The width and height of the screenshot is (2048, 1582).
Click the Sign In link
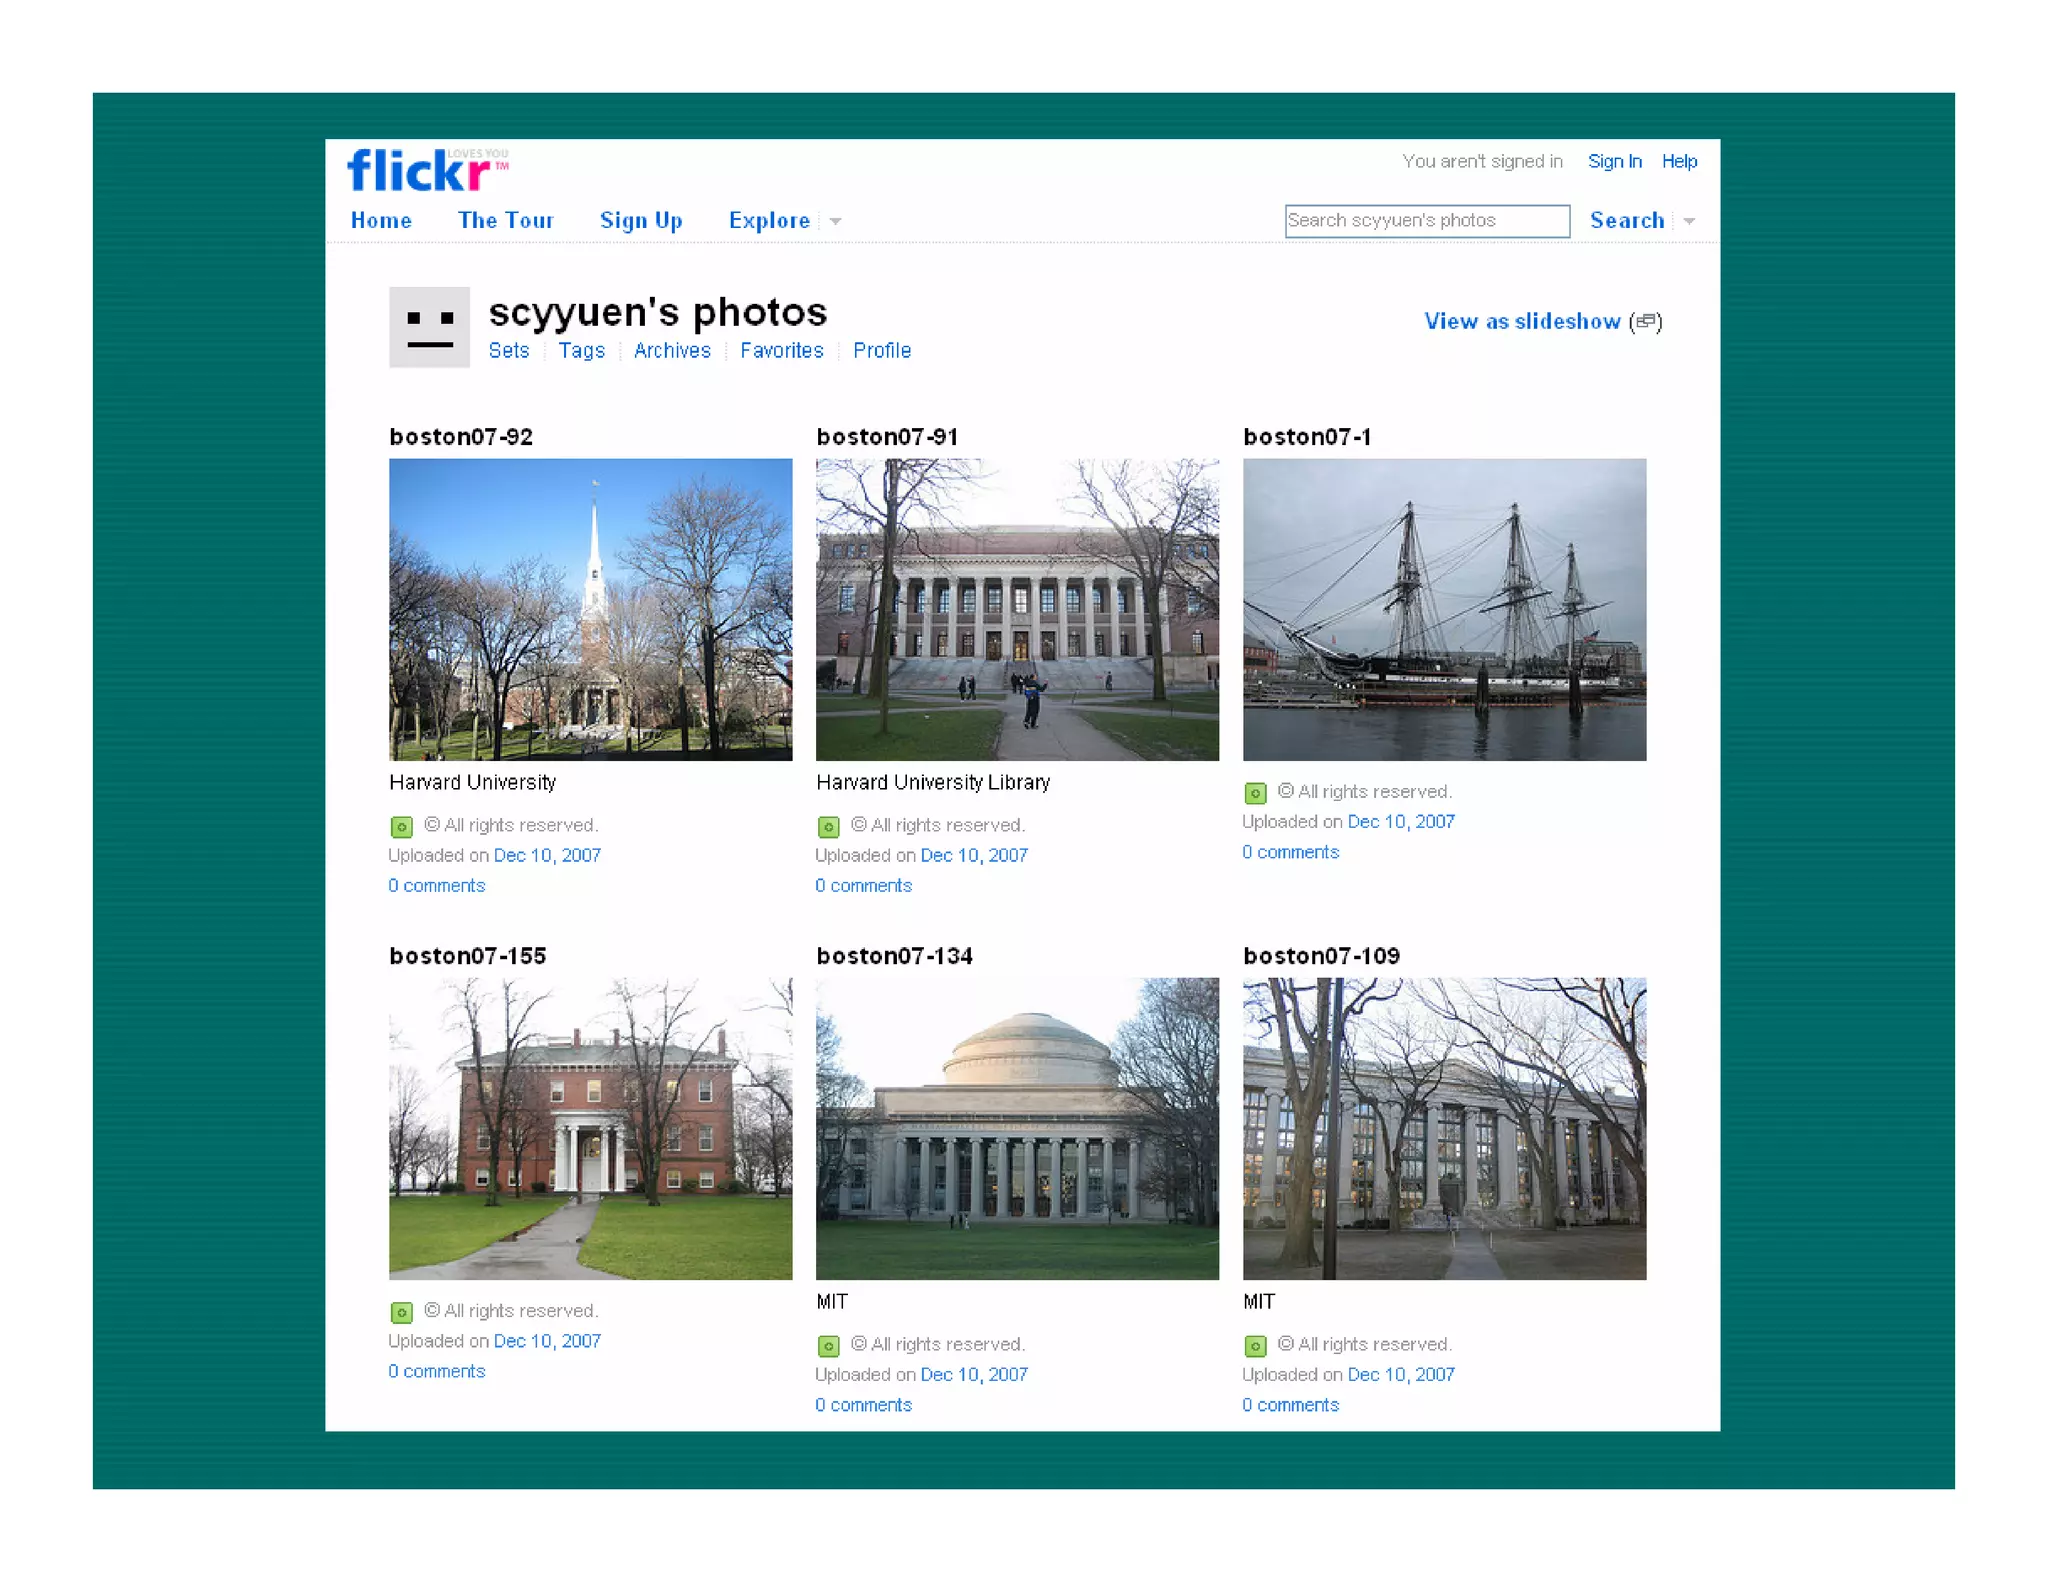1614,162
